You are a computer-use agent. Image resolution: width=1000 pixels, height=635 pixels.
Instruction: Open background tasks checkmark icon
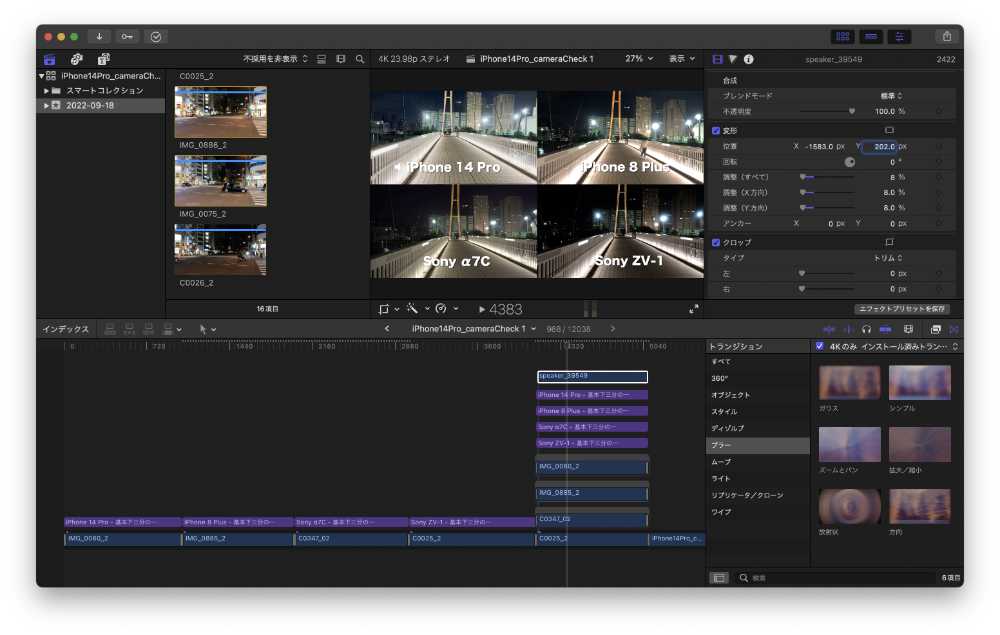click(x=156, y=37)
